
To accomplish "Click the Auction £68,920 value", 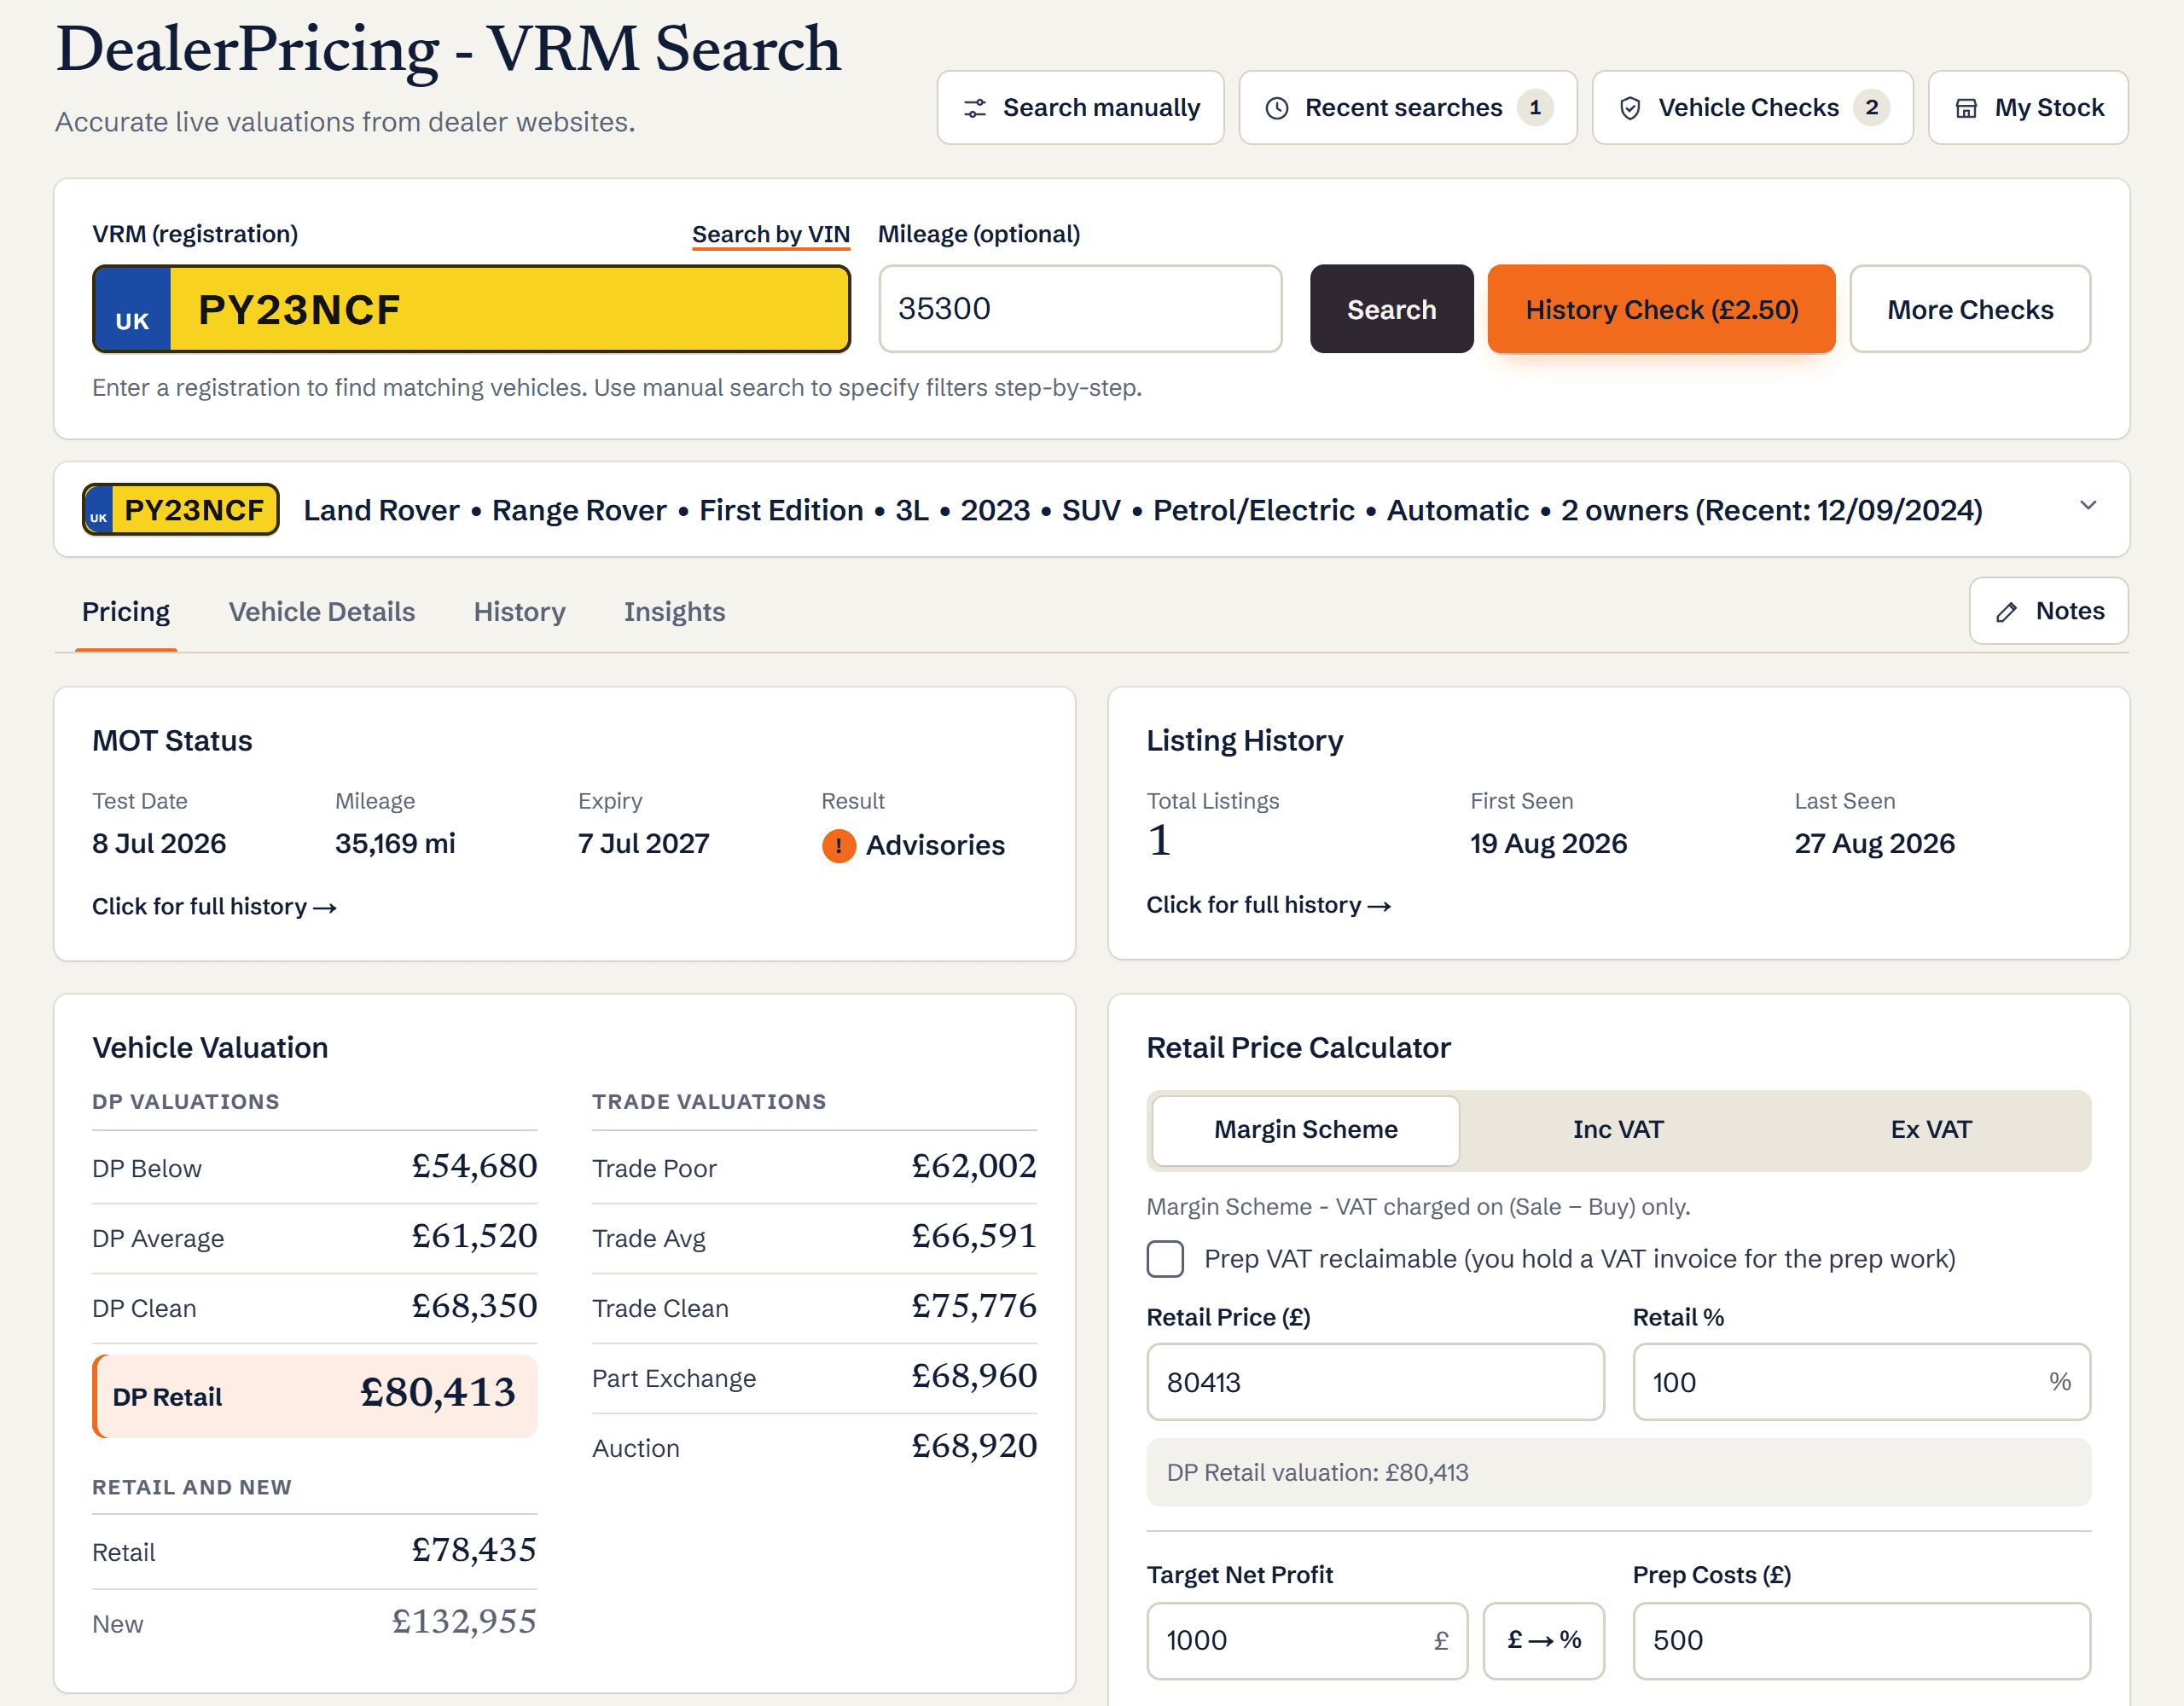I will [x=973, y=1446].
